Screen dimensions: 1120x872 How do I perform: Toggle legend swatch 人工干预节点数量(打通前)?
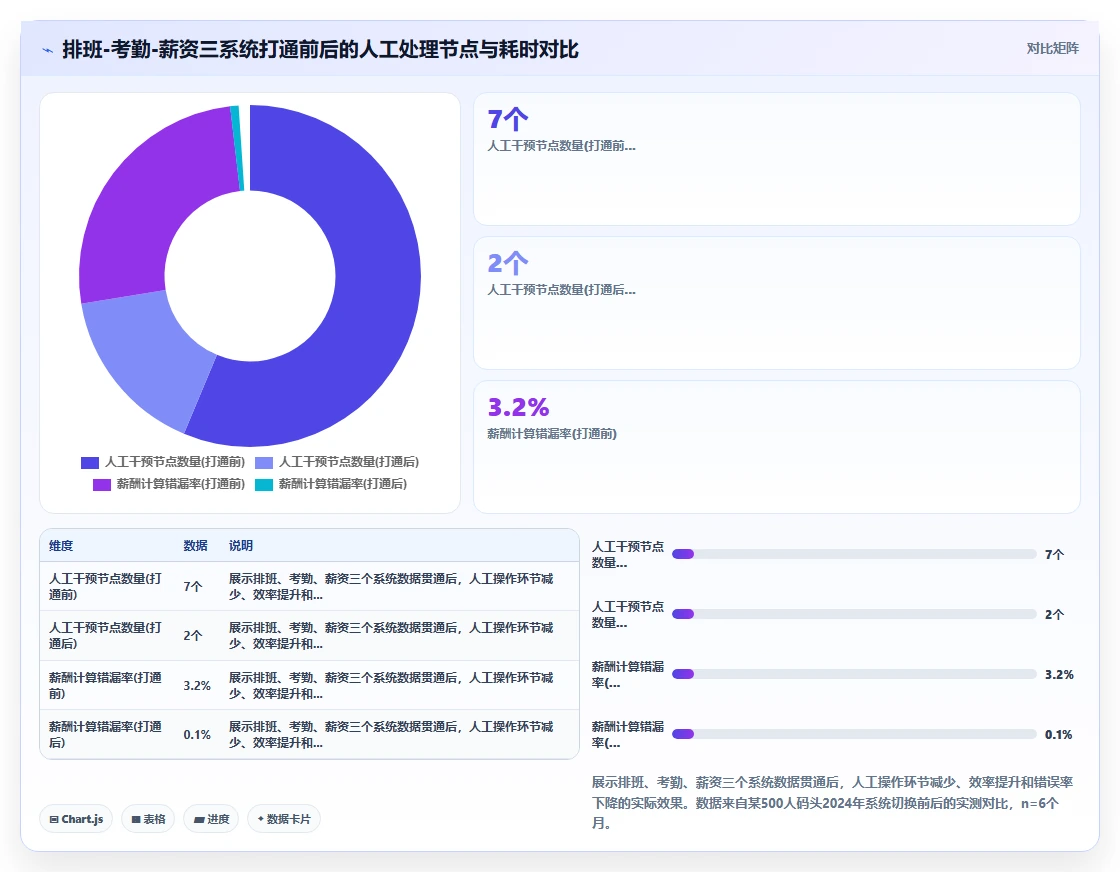[x=90, y=463]
